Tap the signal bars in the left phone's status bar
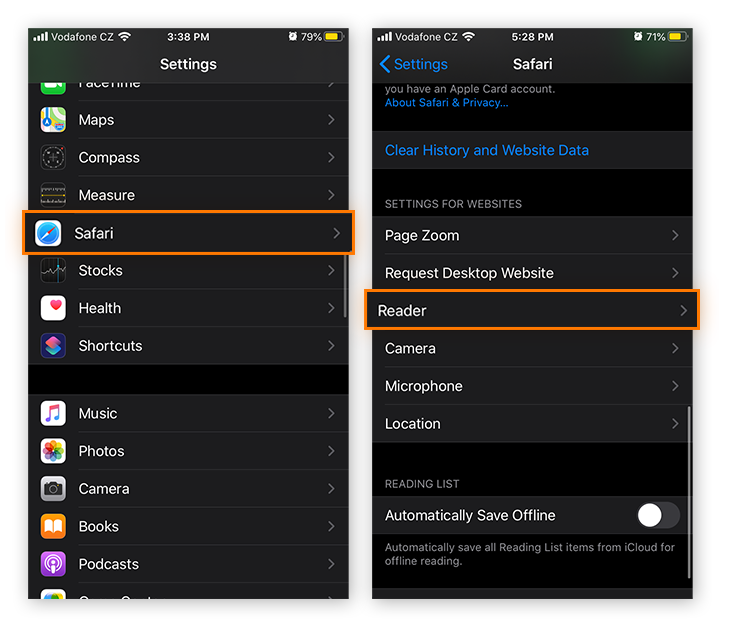 (x=40, y=36)
